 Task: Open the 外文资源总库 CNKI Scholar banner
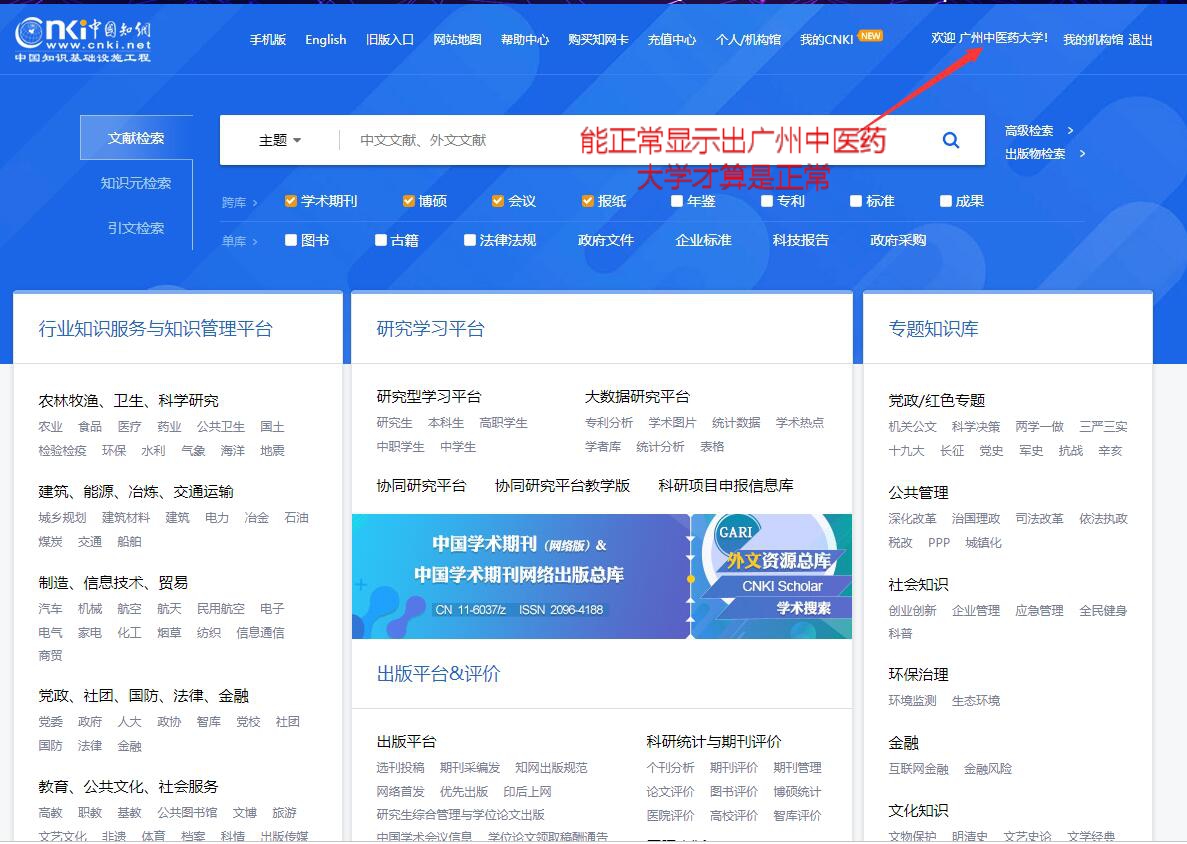click(772, 576)
